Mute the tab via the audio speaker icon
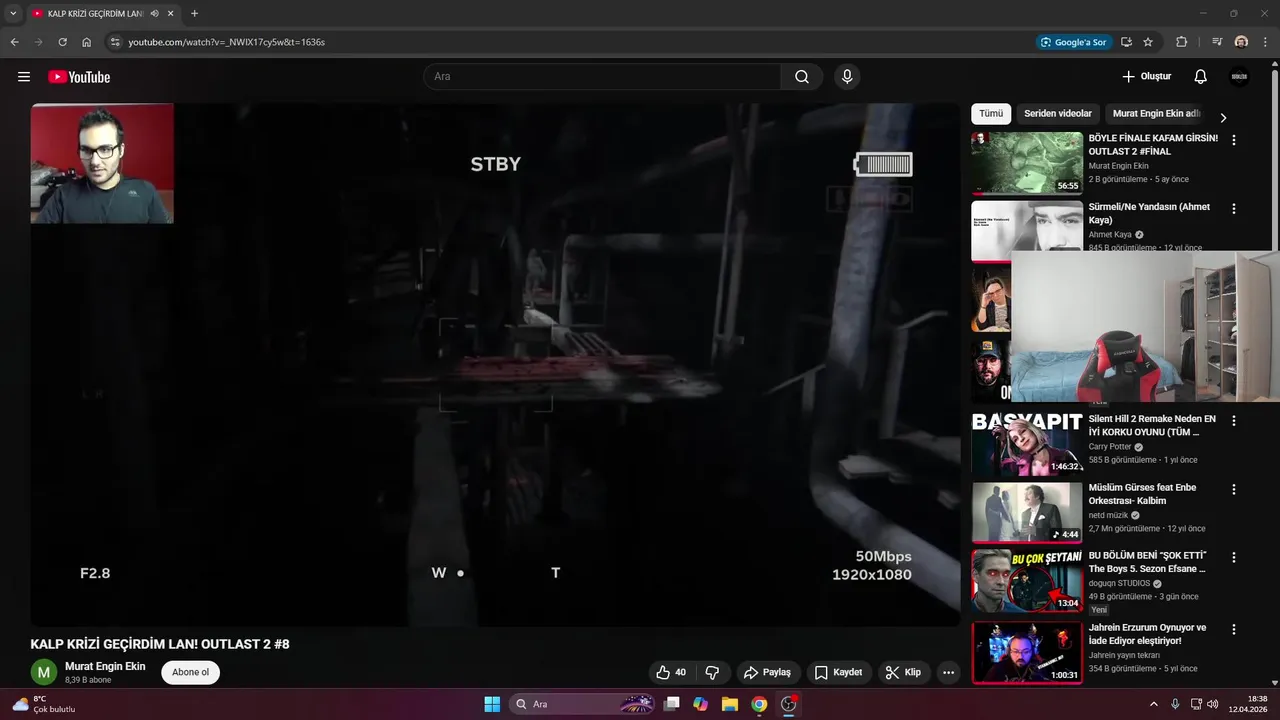1280x720 pixels. click(x=155, y=13)
